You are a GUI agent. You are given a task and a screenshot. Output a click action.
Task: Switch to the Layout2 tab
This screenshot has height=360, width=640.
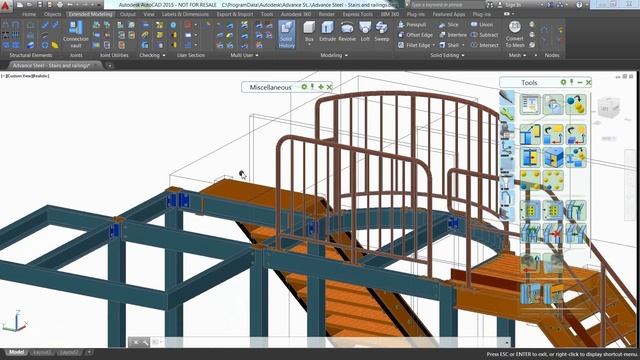[69, 352]
